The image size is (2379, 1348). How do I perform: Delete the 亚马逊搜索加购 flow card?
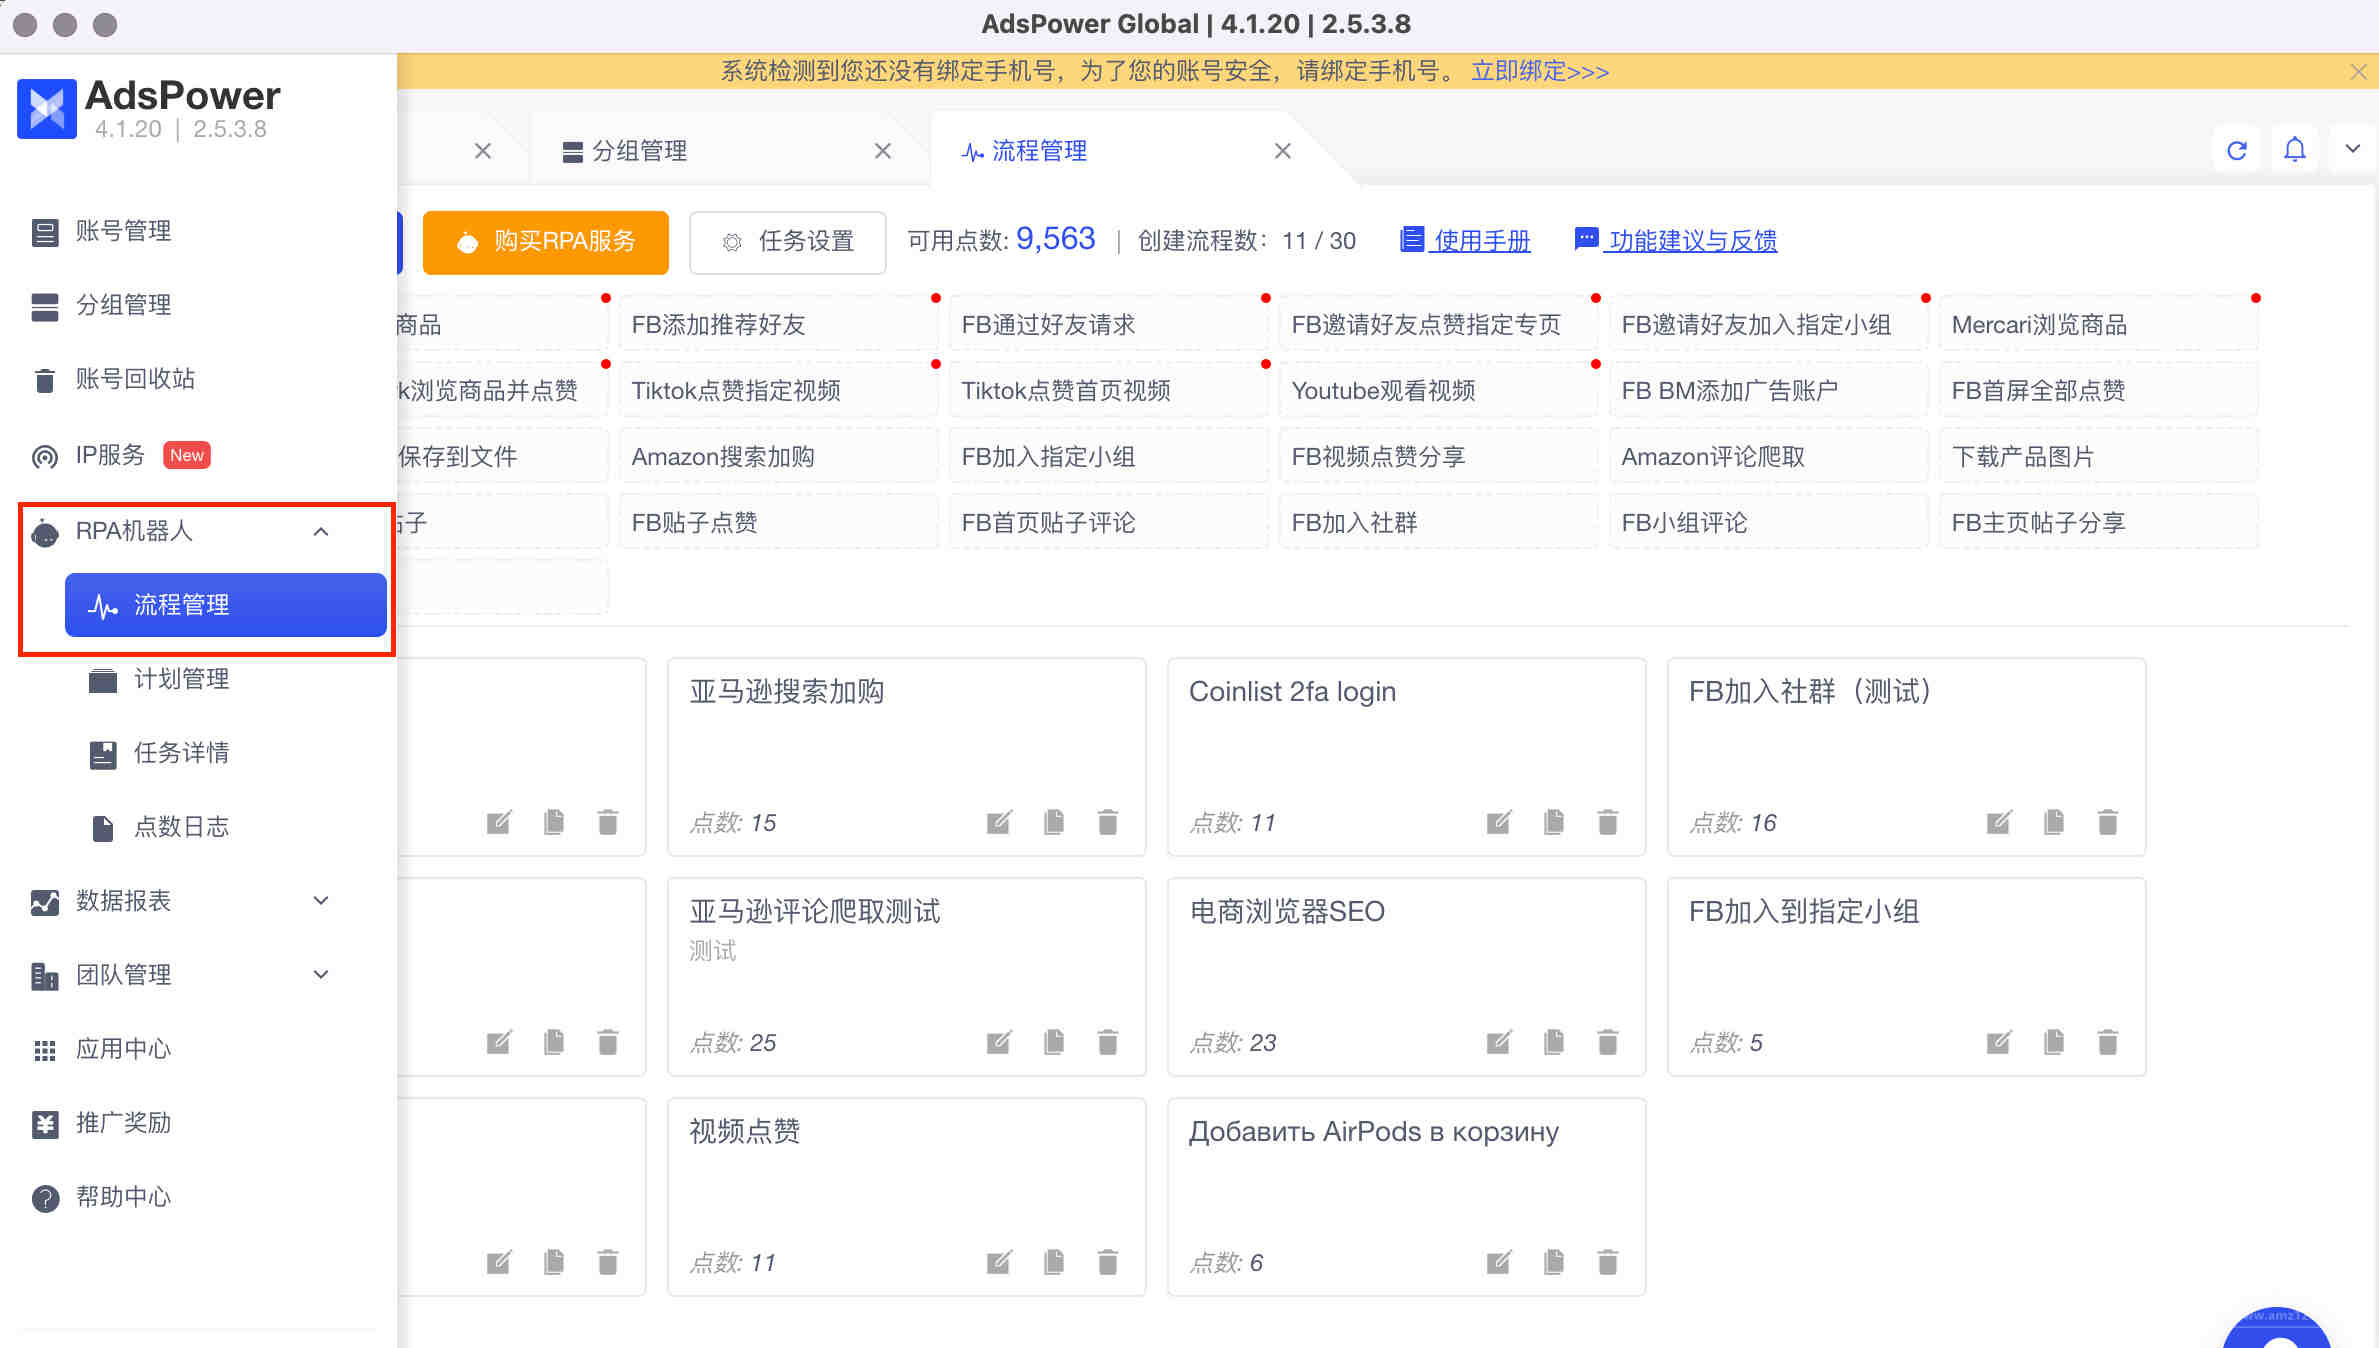[1107, 822]
